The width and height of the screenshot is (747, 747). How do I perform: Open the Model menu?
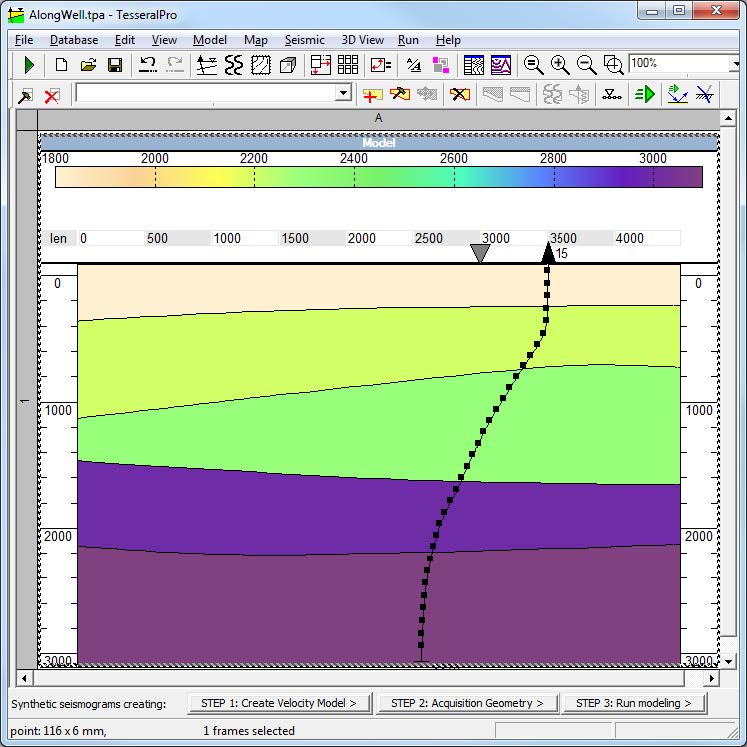coord(210,40)
